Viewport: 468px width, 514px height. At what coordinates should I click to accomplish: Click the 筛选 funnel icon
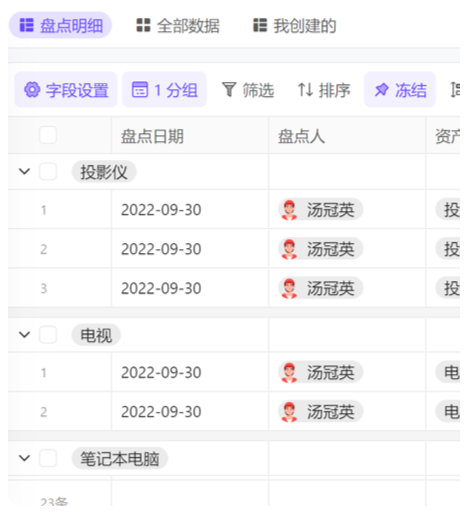point(229,90)
